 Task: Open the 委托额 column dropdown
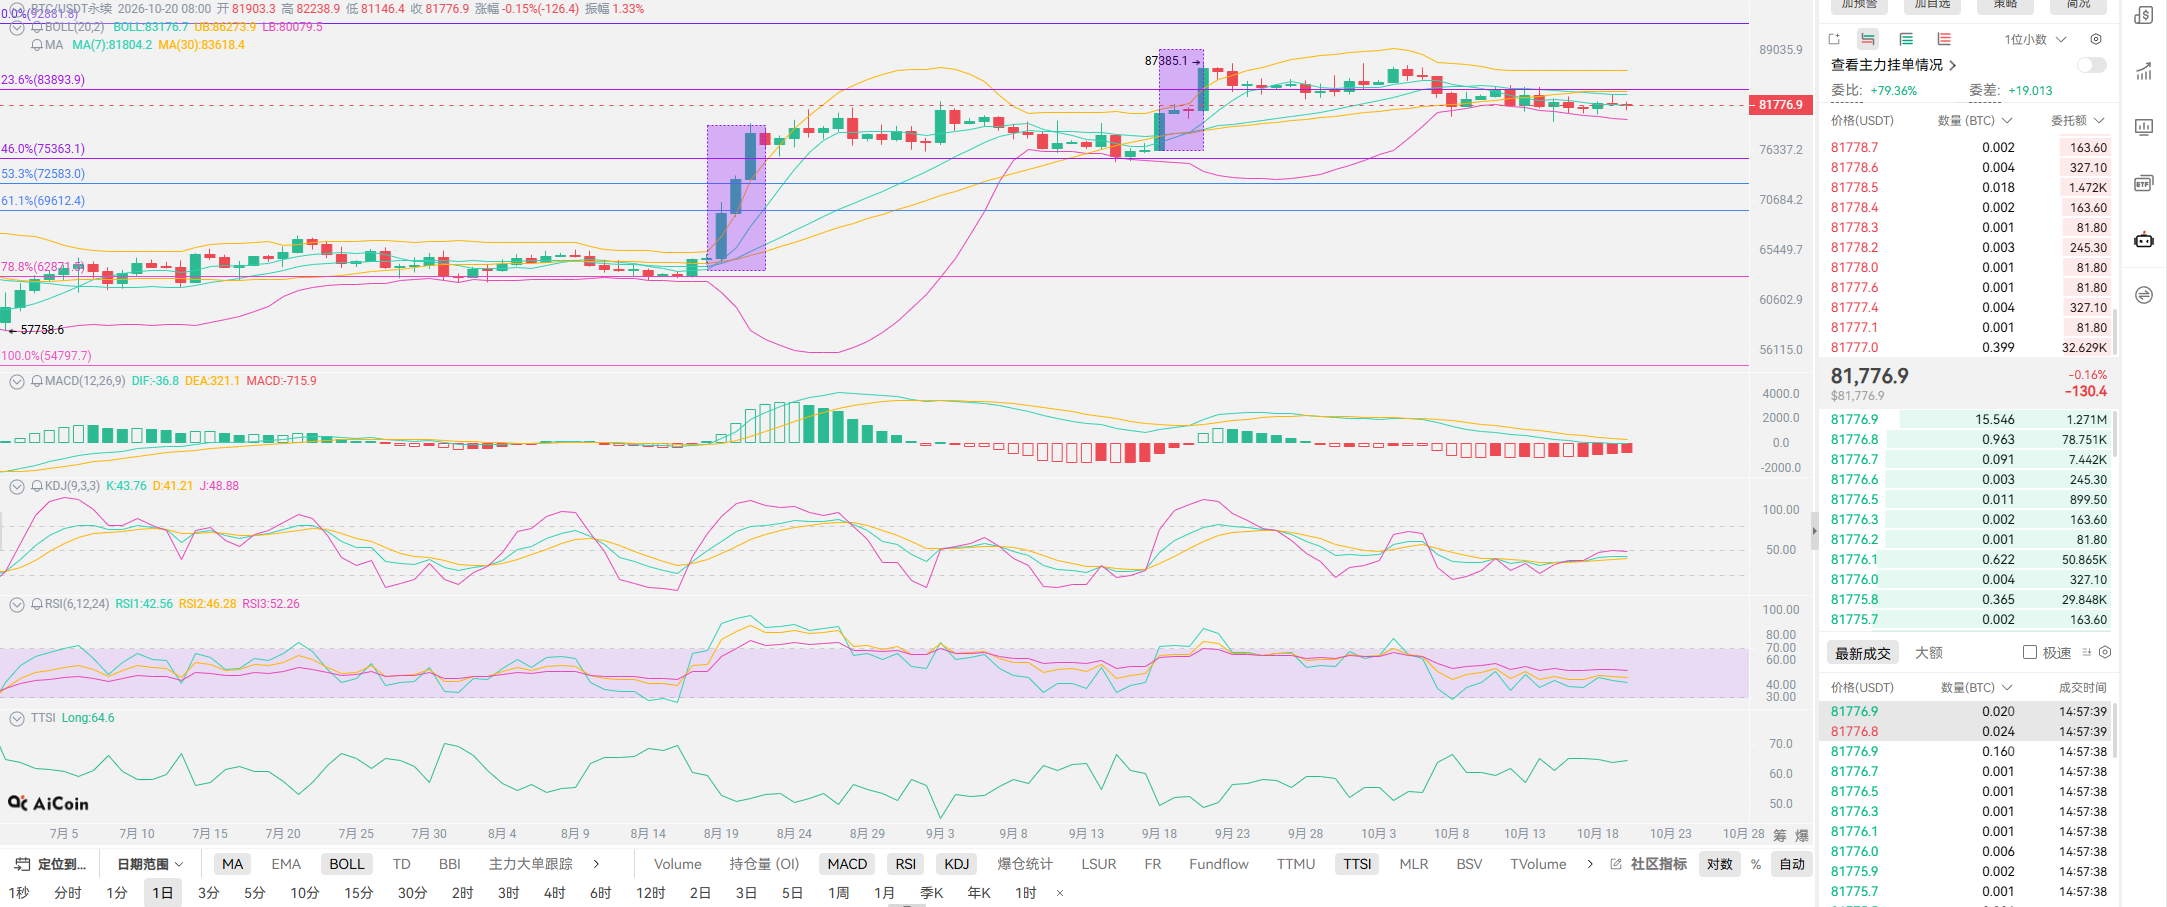click(2078, 120)
